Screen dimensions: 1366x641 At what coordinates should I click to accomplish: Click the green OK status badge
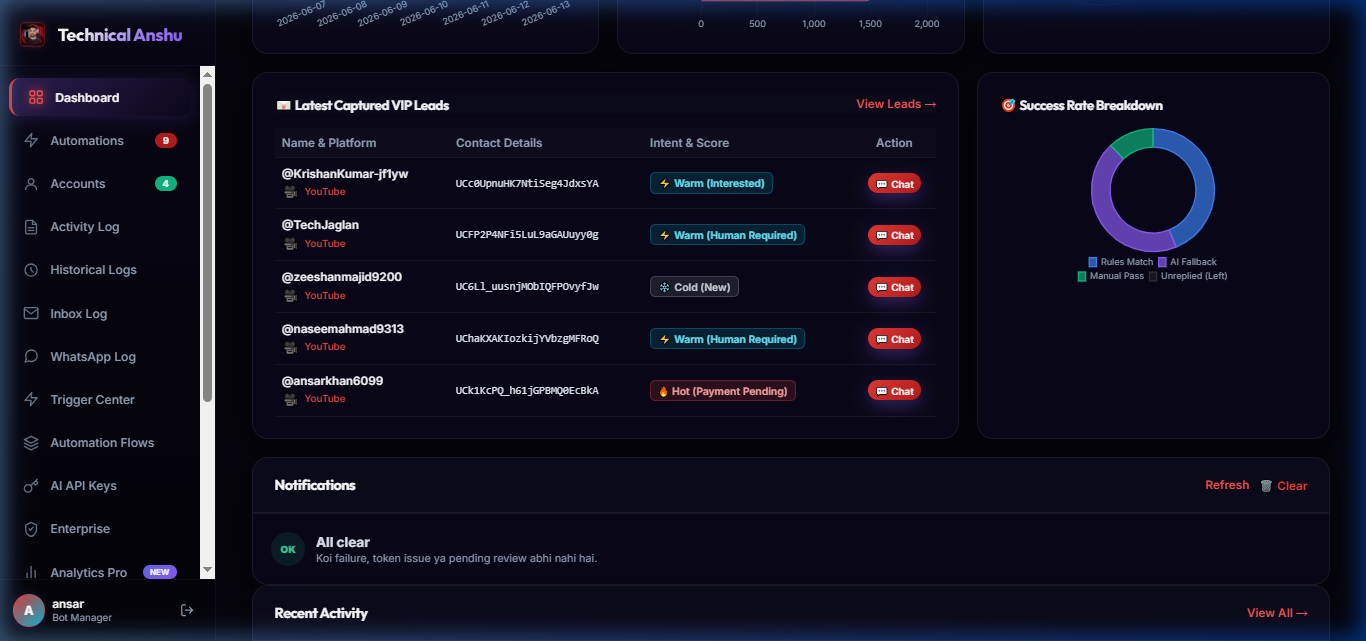click(x=288, y=549)
